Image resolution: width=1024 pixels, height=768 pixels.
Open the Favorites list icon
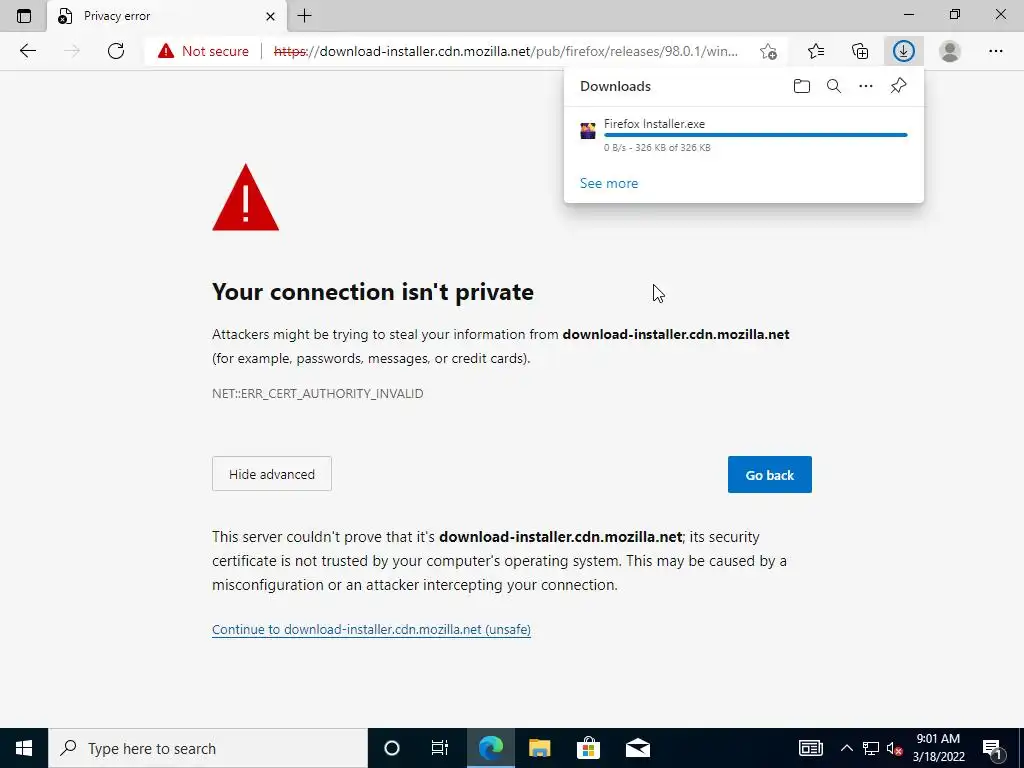816,51
